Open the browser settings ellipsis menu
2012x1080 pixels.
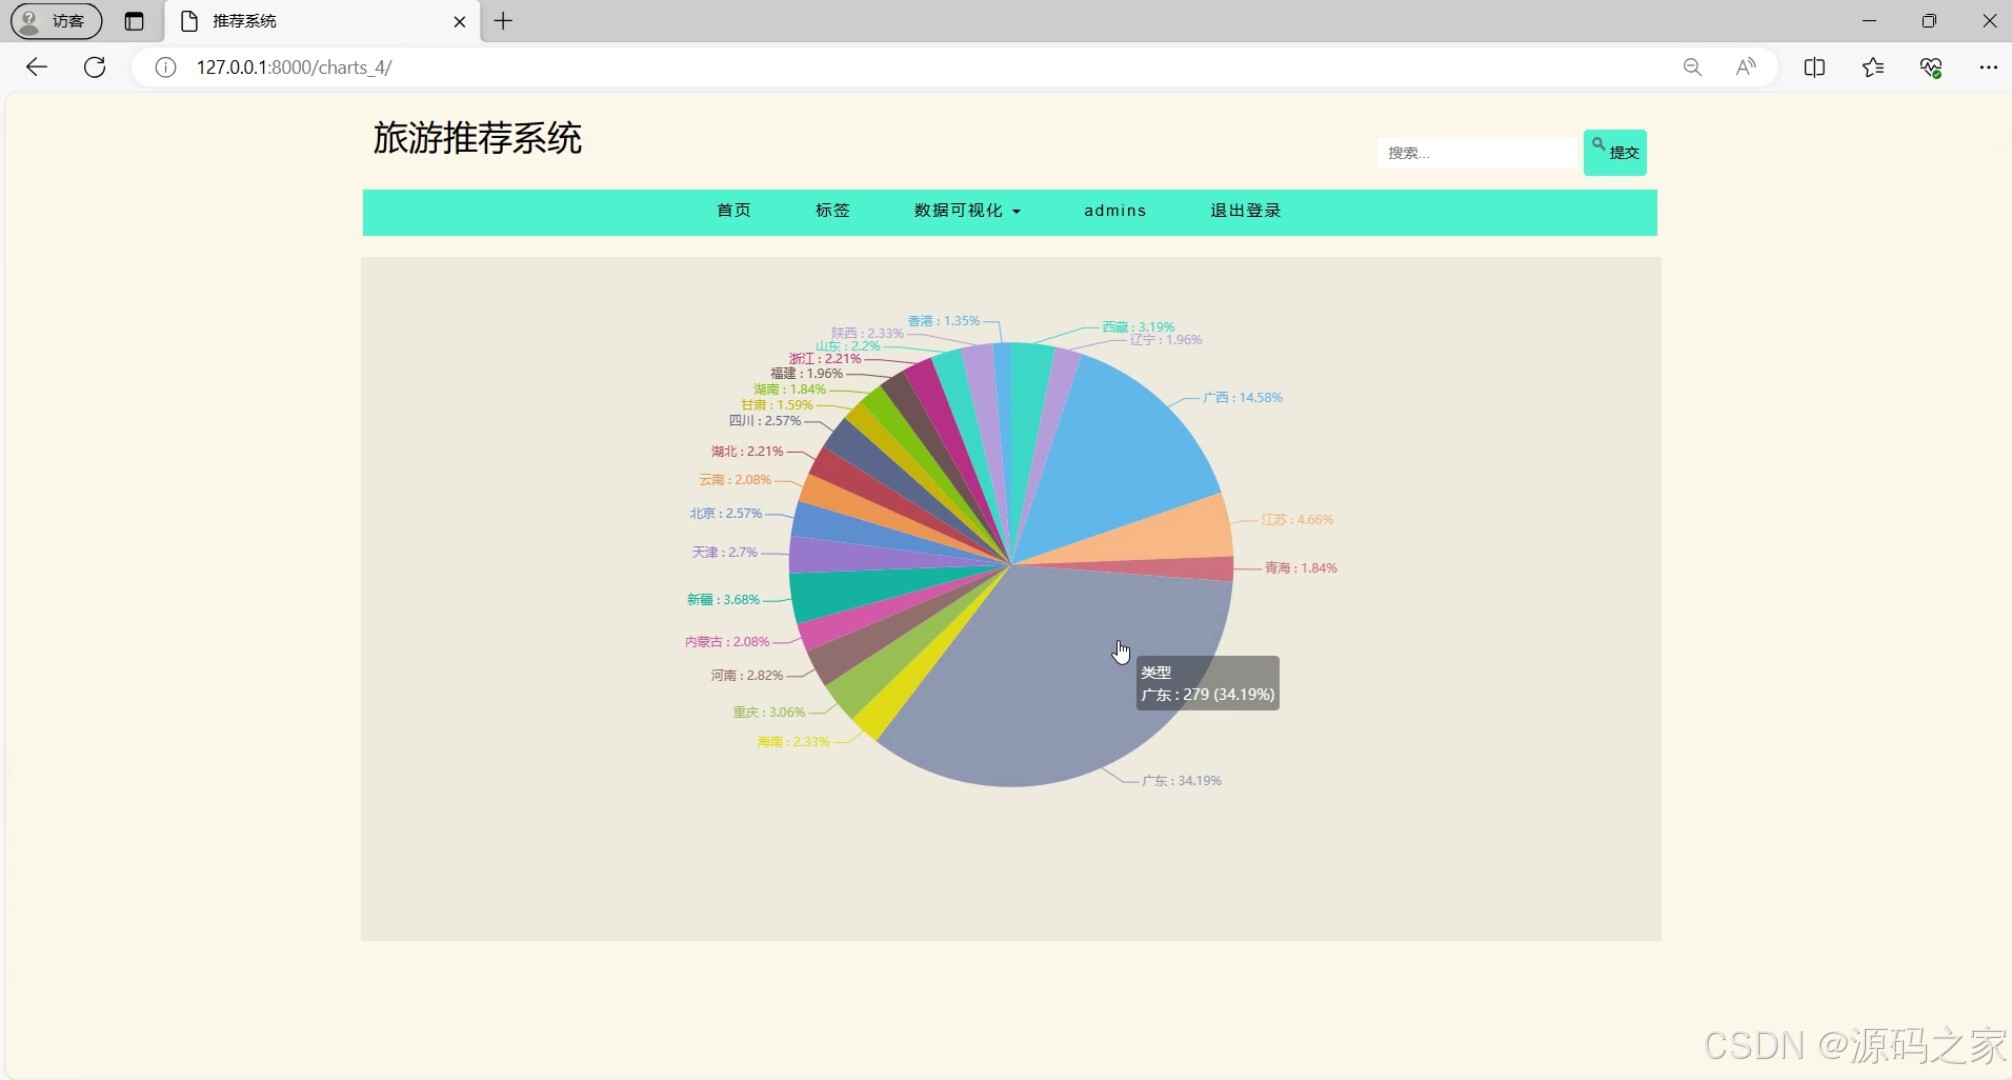(1988, 67)
